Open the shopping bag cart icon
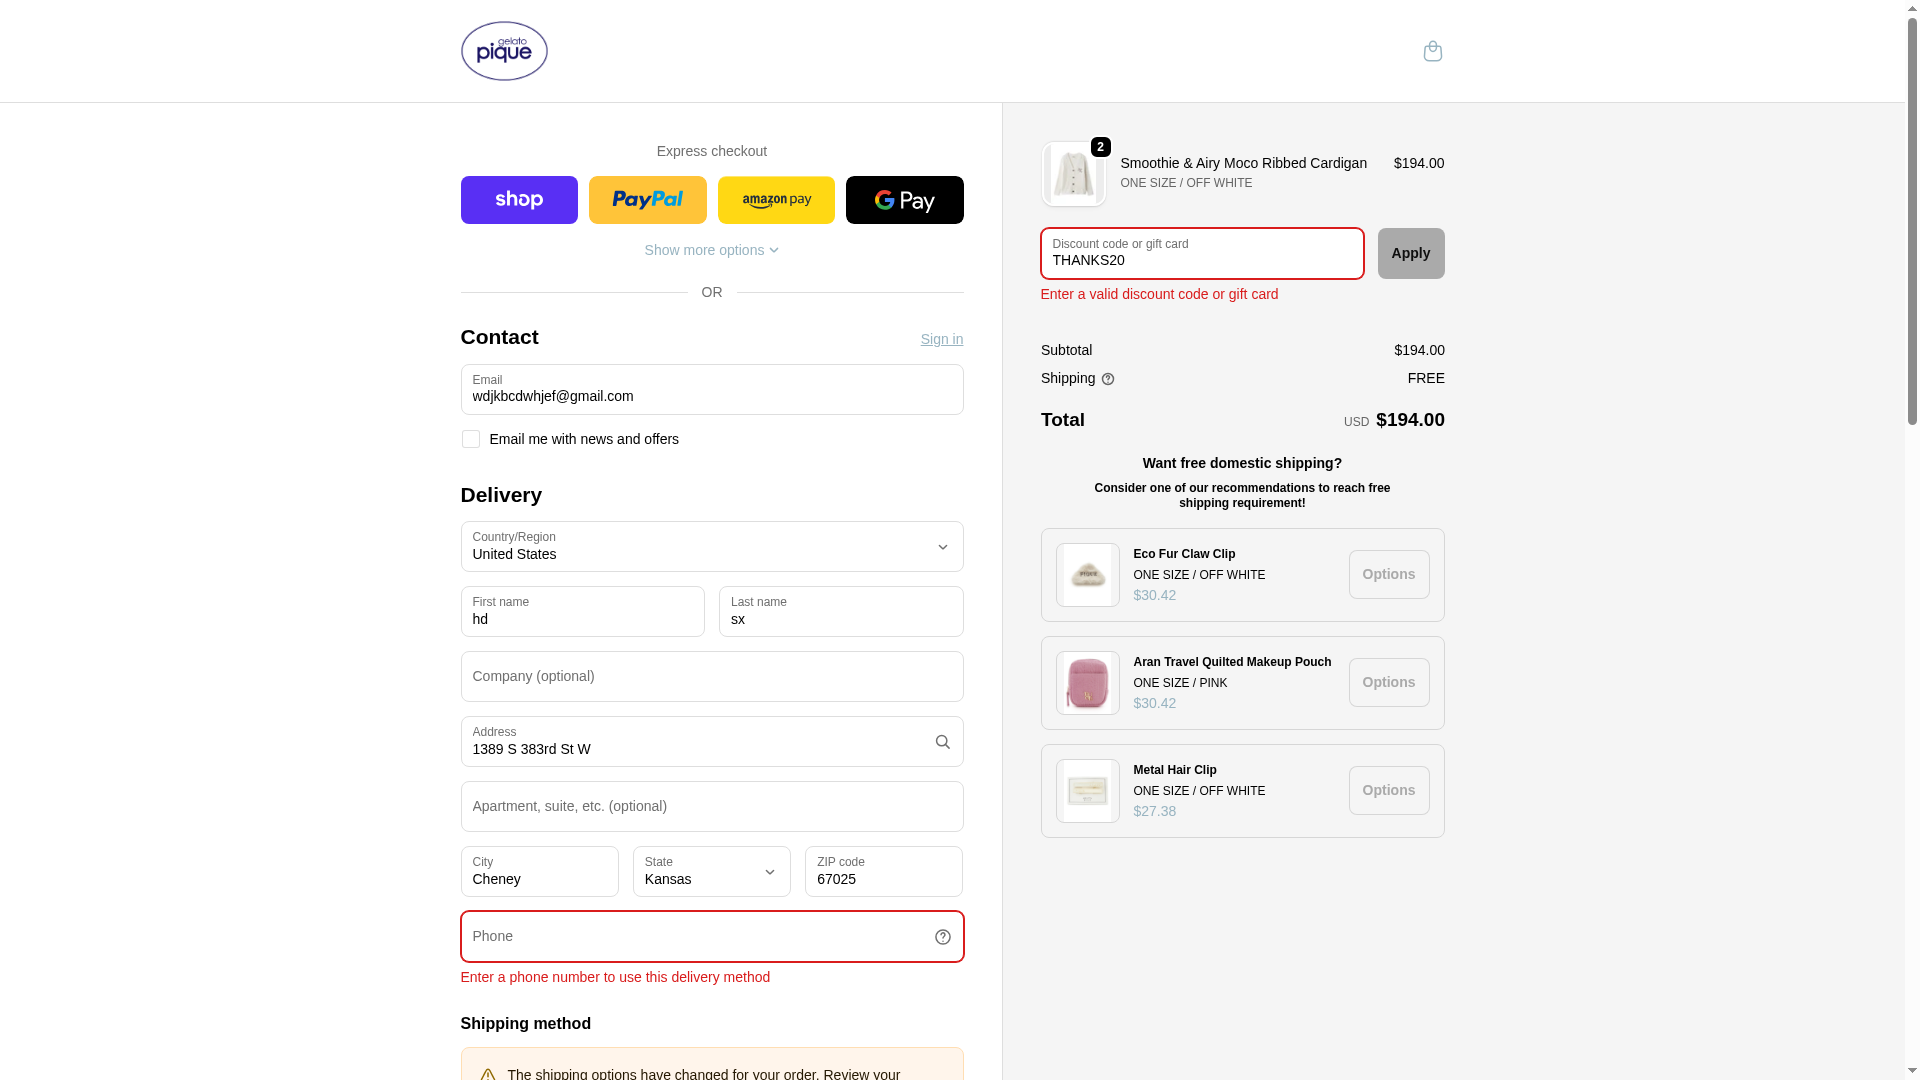 click(x=1432, y=51)
